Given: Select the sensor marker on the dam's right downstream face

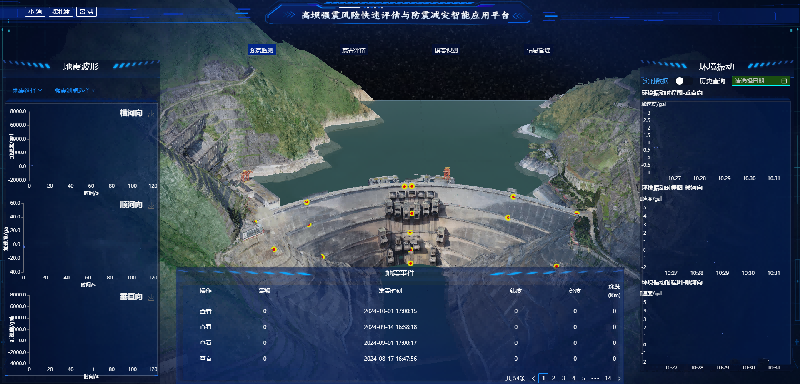Looking at the screenshot, I should [x=508, y=218].
